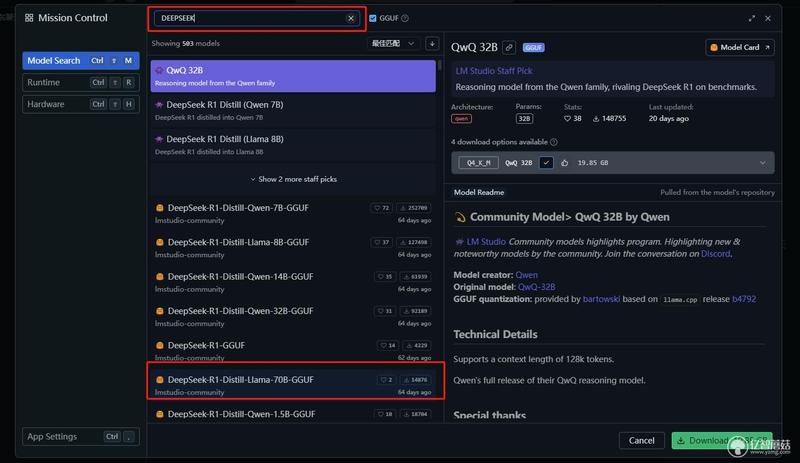
Task: Open the b4792 release link
Action: coord(744,299)
